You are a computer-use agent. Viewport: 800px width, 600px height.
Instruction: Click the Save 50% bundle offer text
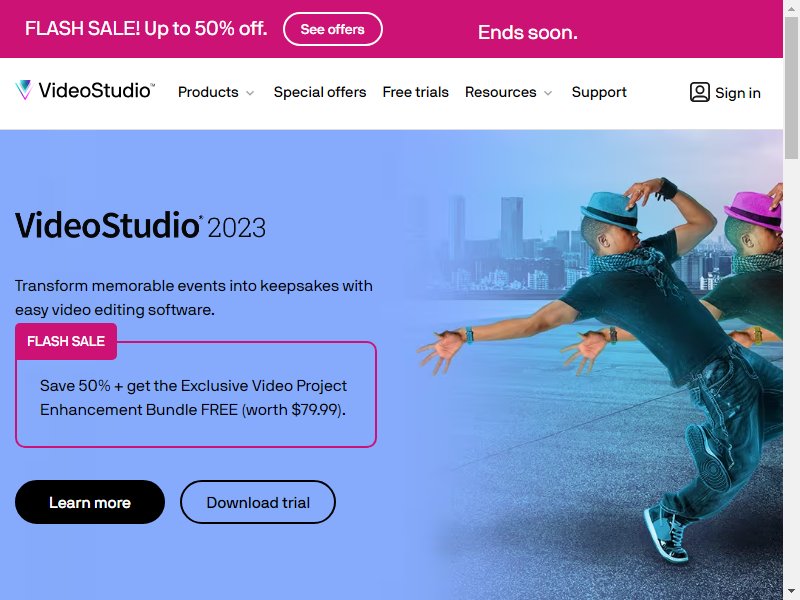click(x=193, y=397)
